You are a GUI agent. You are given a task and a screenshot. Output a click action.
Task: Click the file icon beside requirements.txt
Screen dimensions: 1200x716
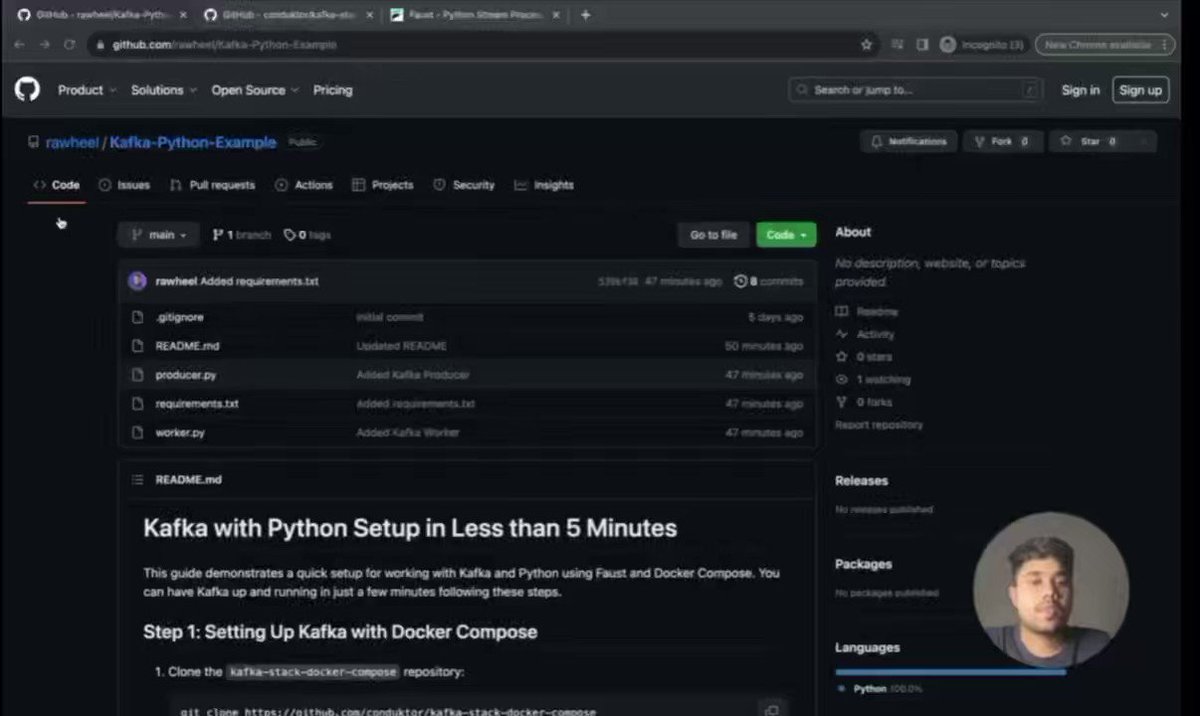coord(138,404)
